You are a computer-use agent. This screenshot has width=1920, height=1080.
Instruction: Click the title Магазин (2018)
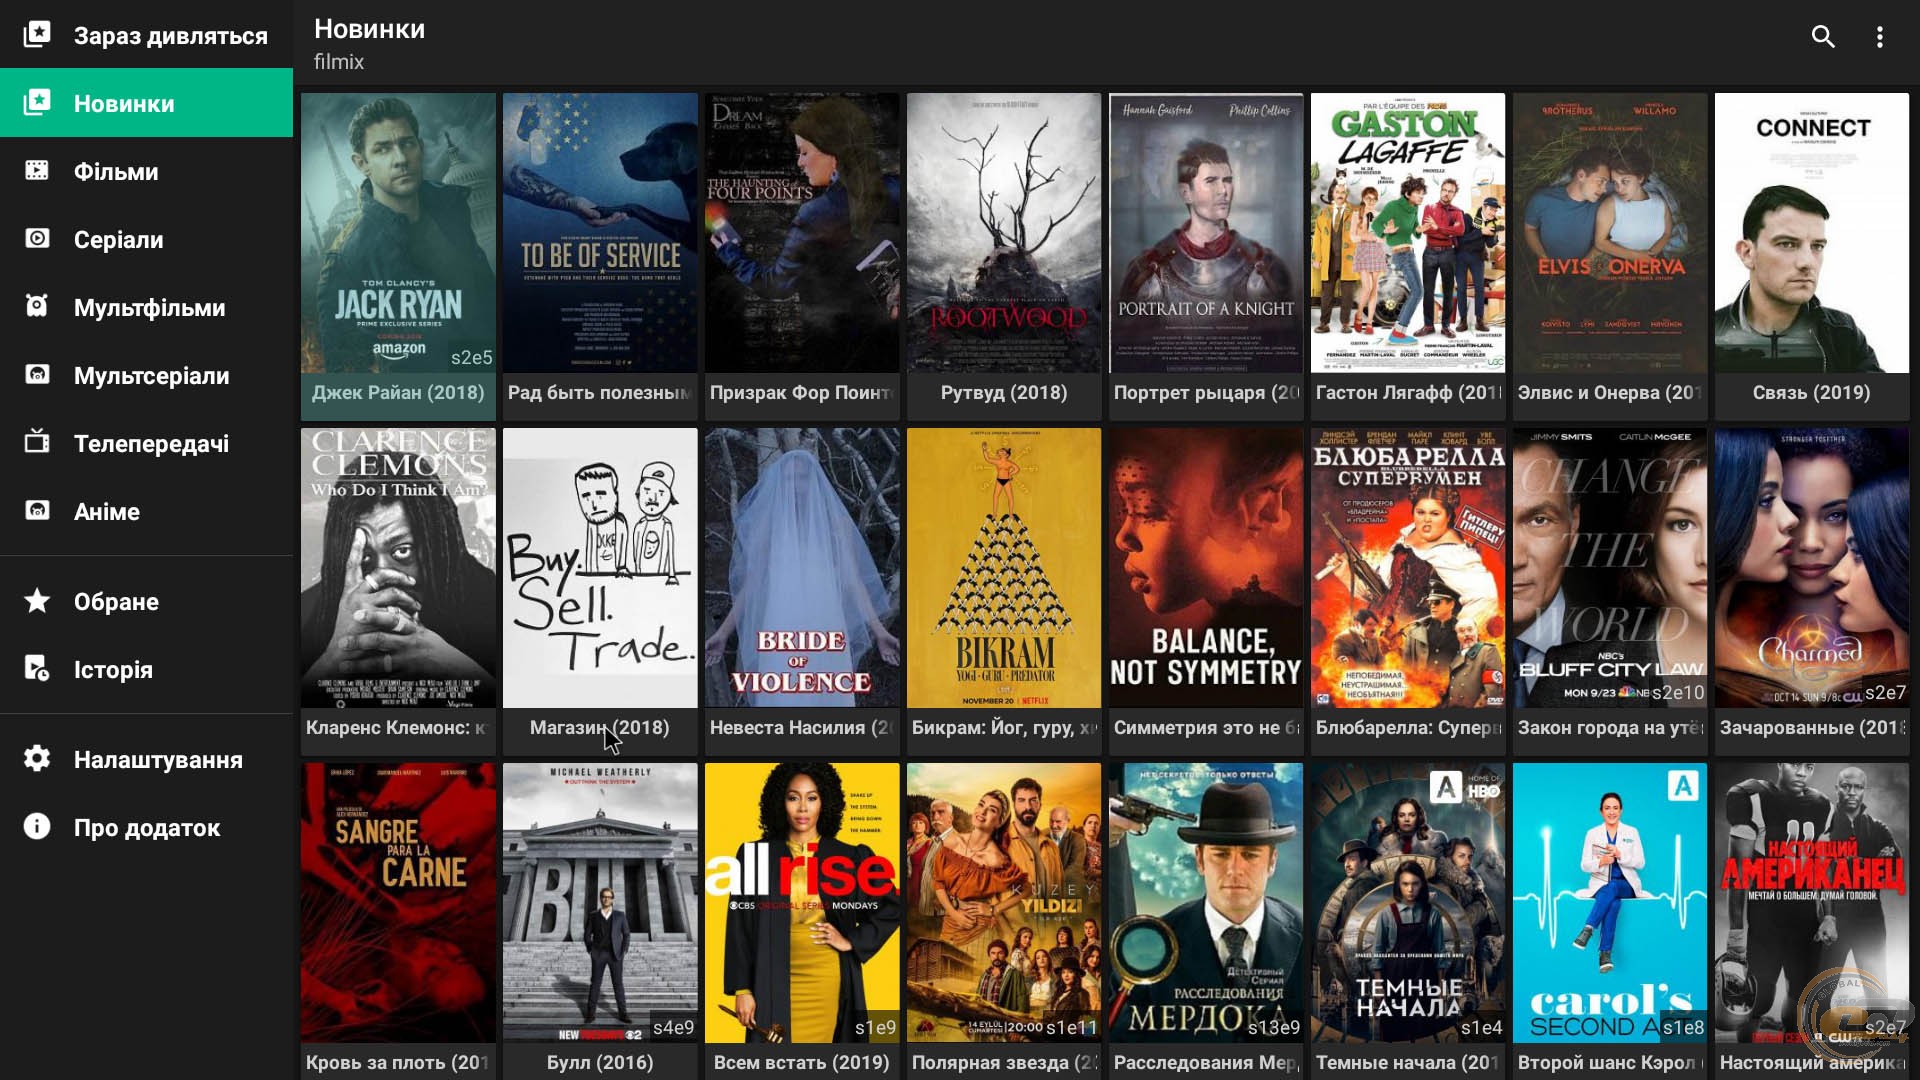[599, 727]
